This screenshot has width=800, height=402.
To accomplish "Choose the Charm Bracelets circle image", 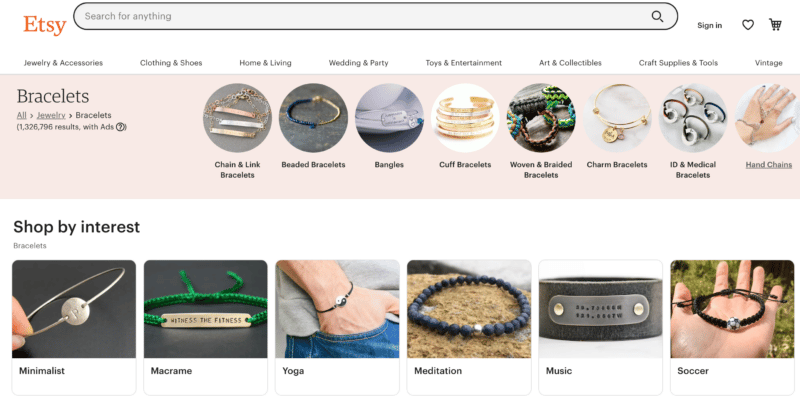I will [x=617, y=118].
